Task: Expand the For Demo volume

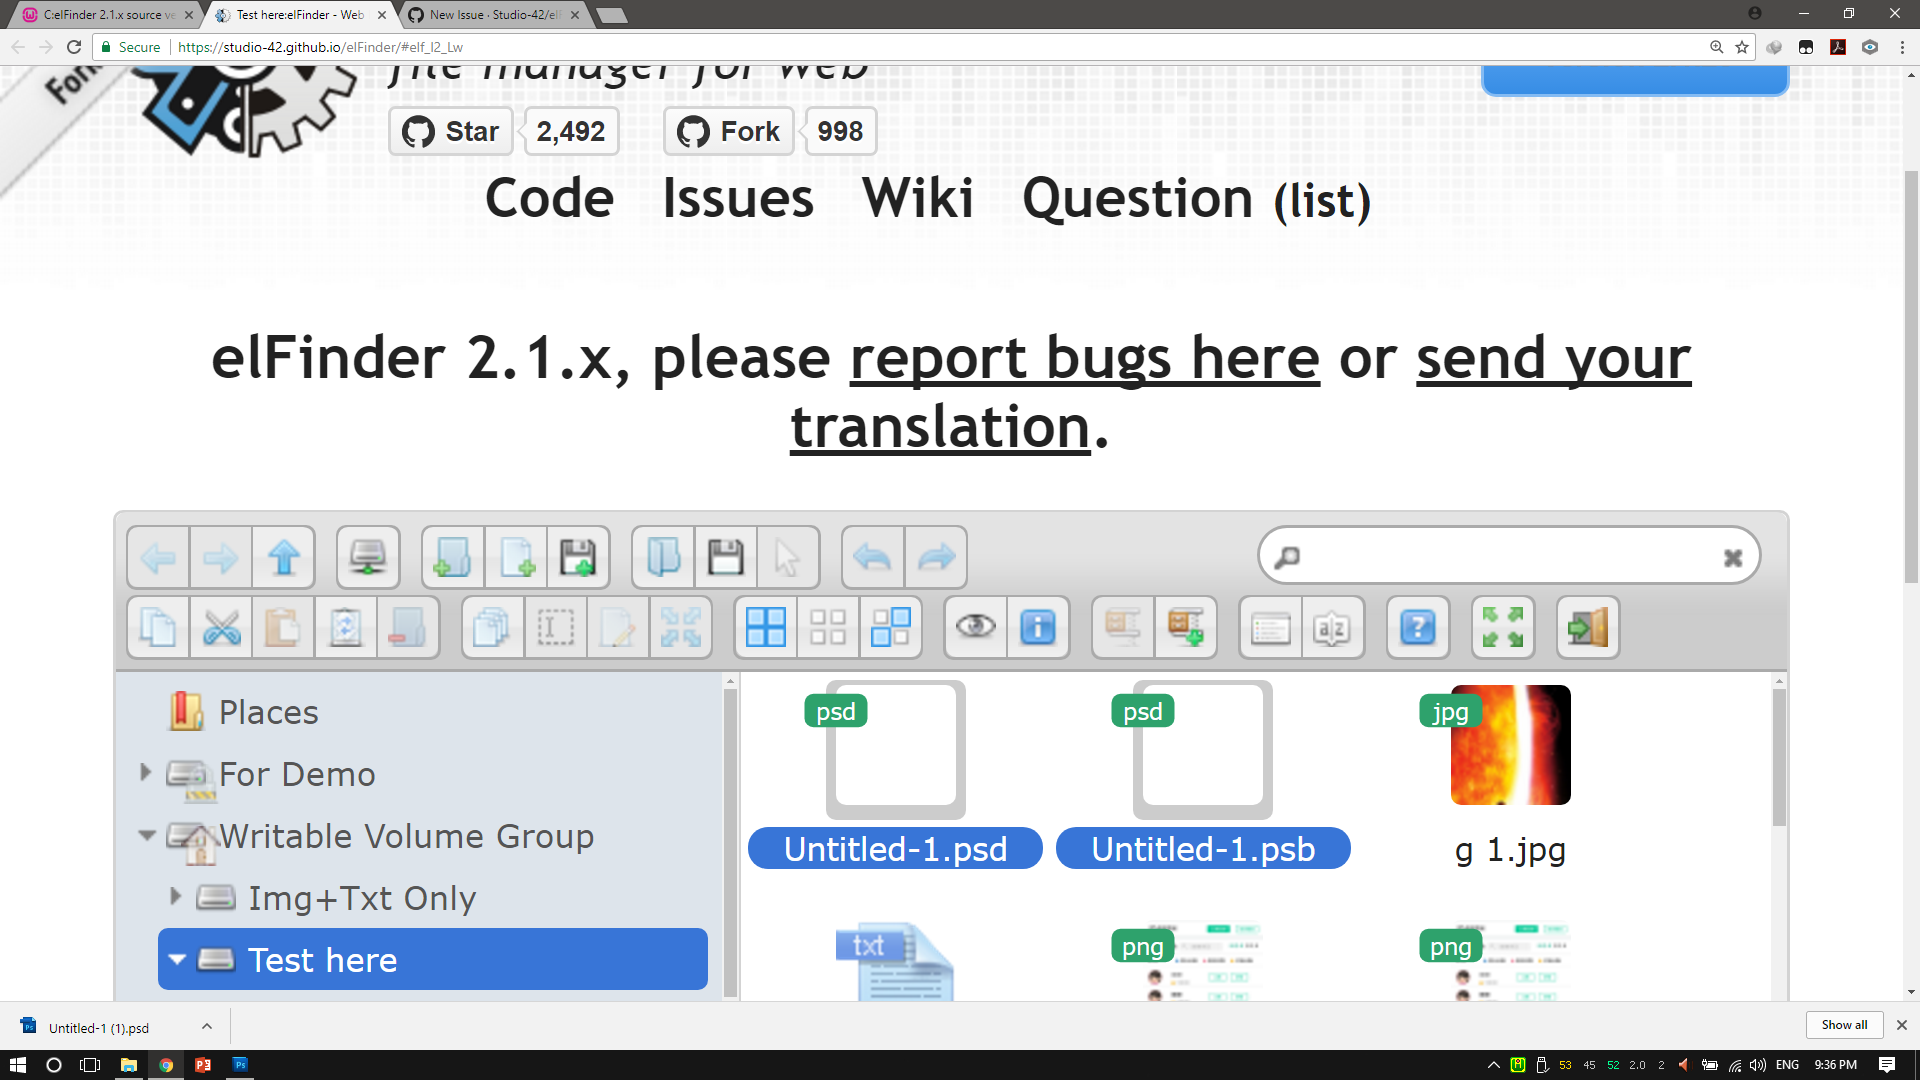Action: (x=145, y=772)
